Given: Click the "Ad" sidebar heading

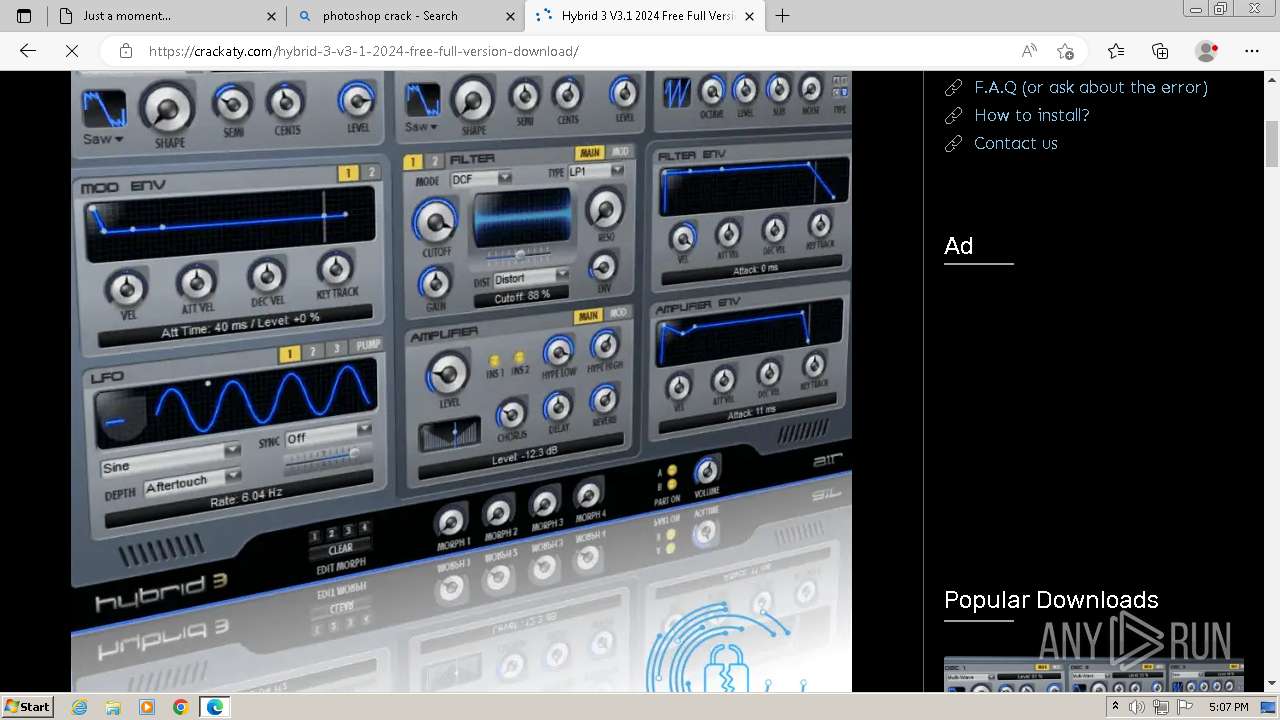Looking at the screenshot, I should click(x=958, y=246).
